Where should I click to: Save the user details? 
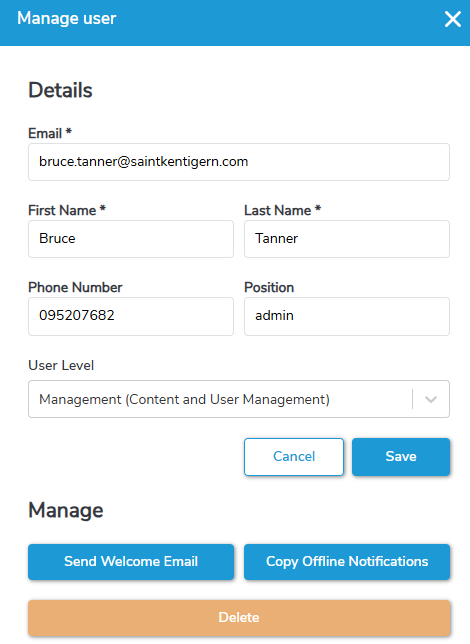[401, 457]
